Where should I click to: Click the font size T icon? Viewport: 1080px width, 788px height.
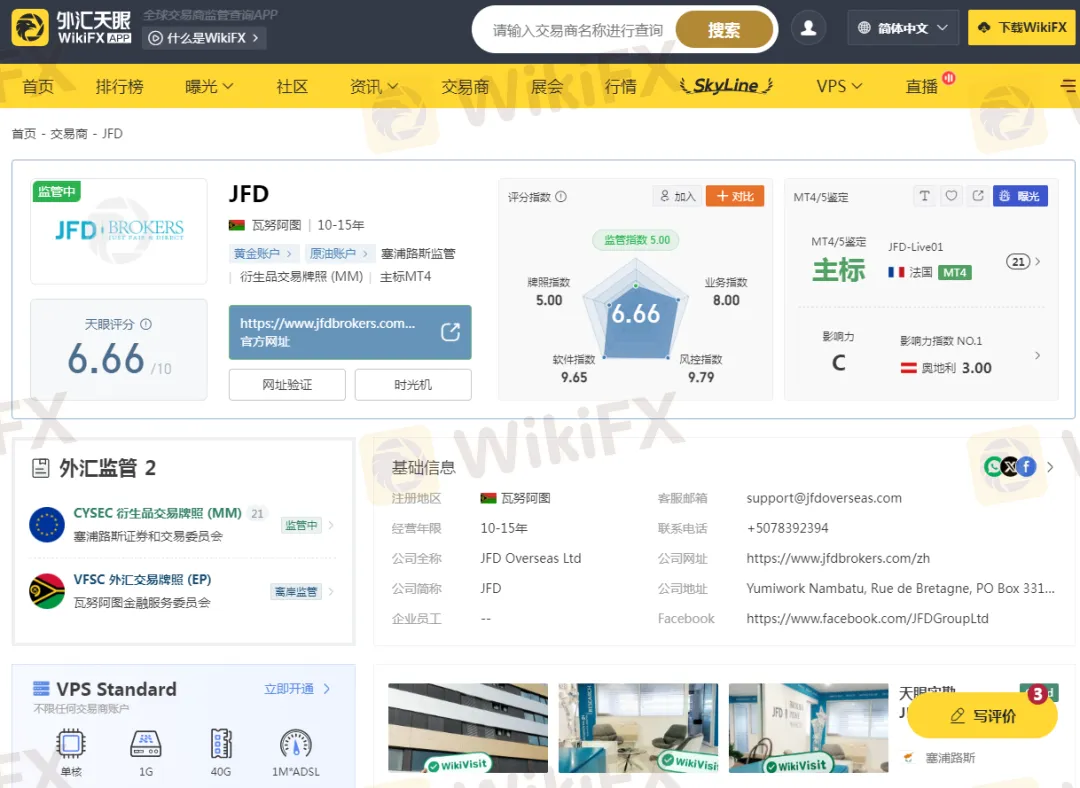[x=924, y=196]
